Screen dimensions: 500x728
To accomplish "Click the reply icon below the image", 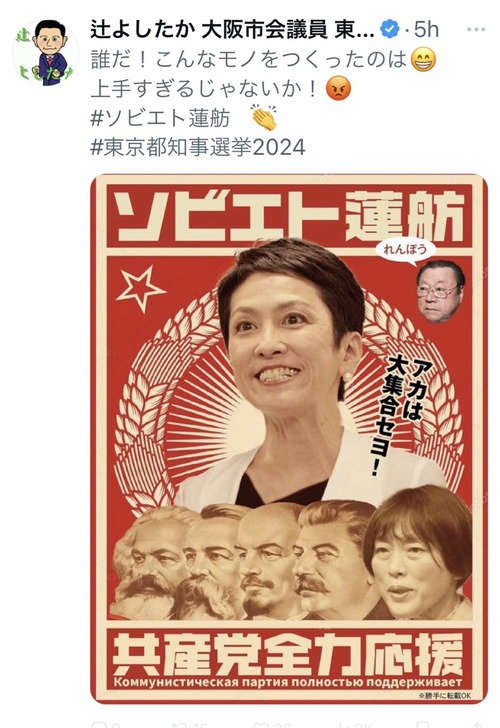I will (x=99, y=724).
